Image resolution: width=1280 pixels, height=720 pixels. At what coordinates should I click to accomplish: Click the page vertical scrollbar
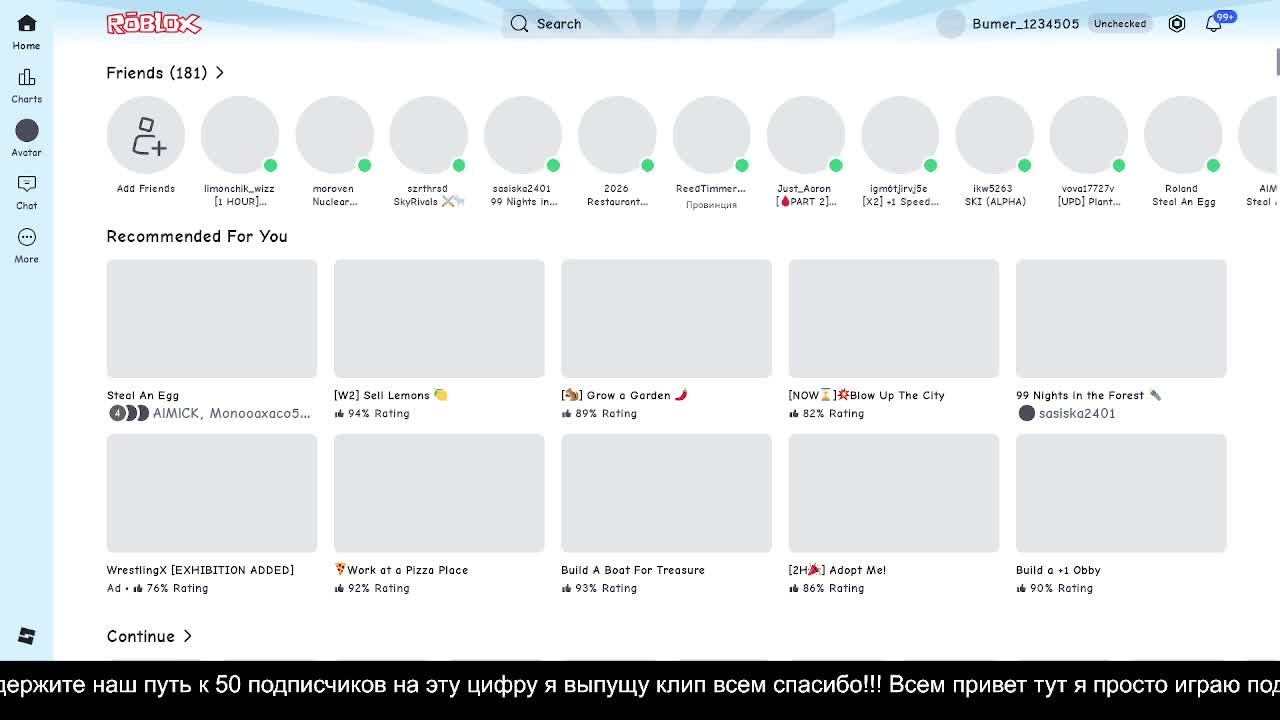[1277, 61]
